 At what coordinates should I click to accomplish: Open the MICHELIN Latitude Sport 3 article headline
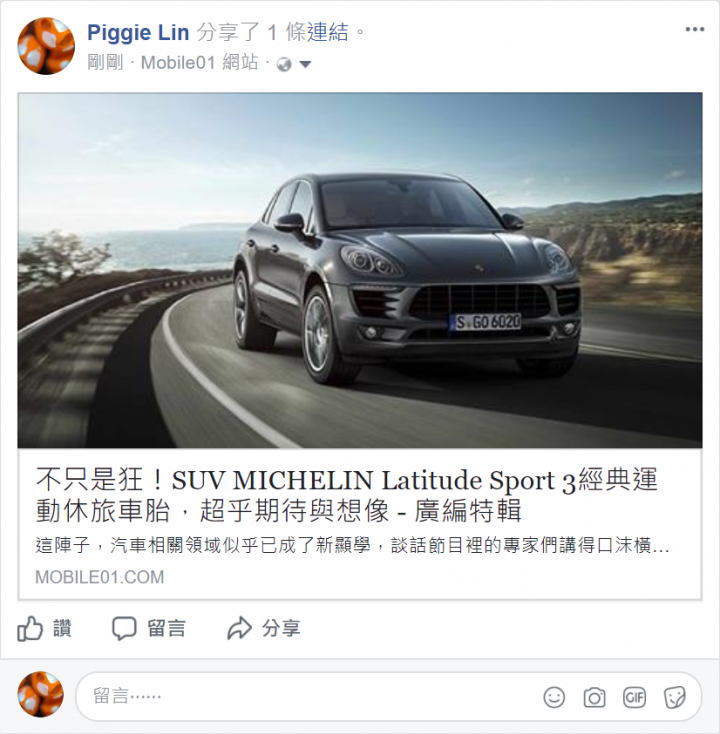pos(347,494)
